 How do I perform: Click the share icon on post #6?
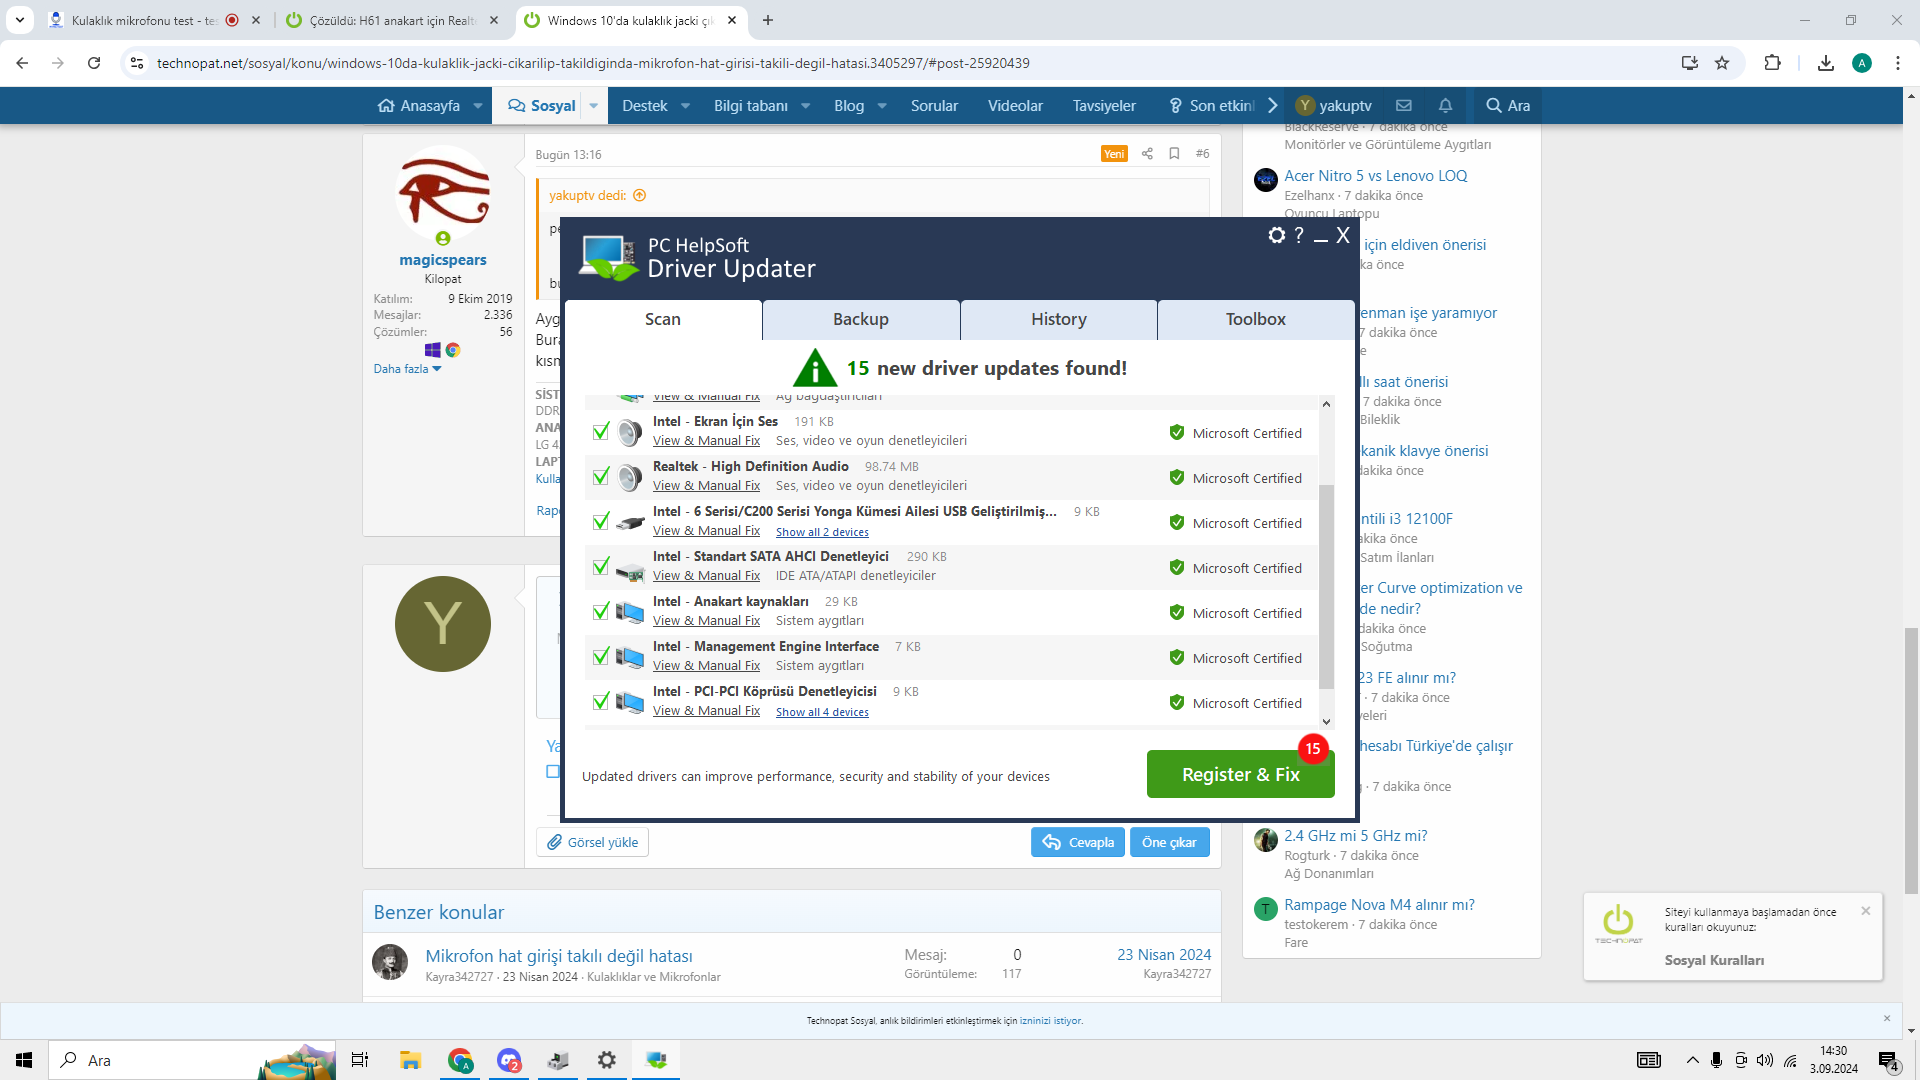tap(1147, 154)
